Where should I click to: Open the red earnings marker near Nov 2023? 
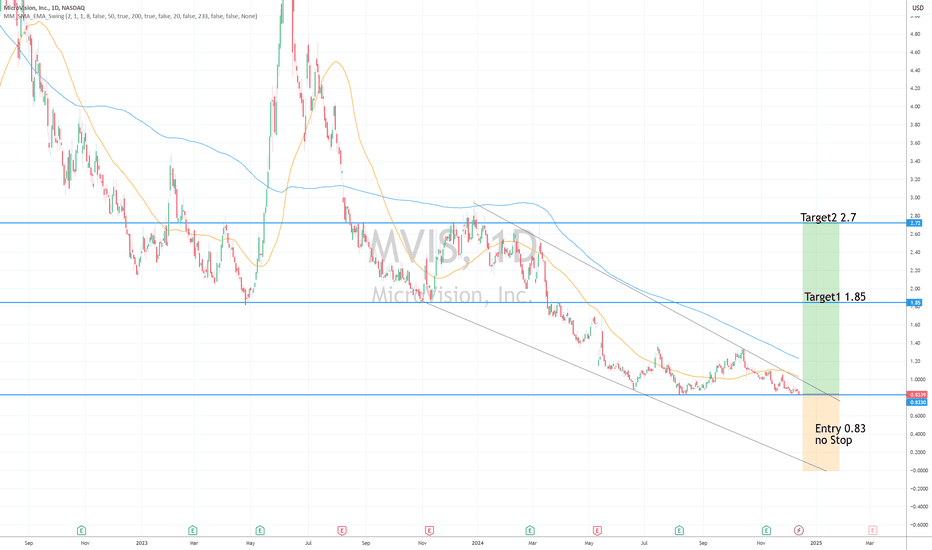(429, 530)
